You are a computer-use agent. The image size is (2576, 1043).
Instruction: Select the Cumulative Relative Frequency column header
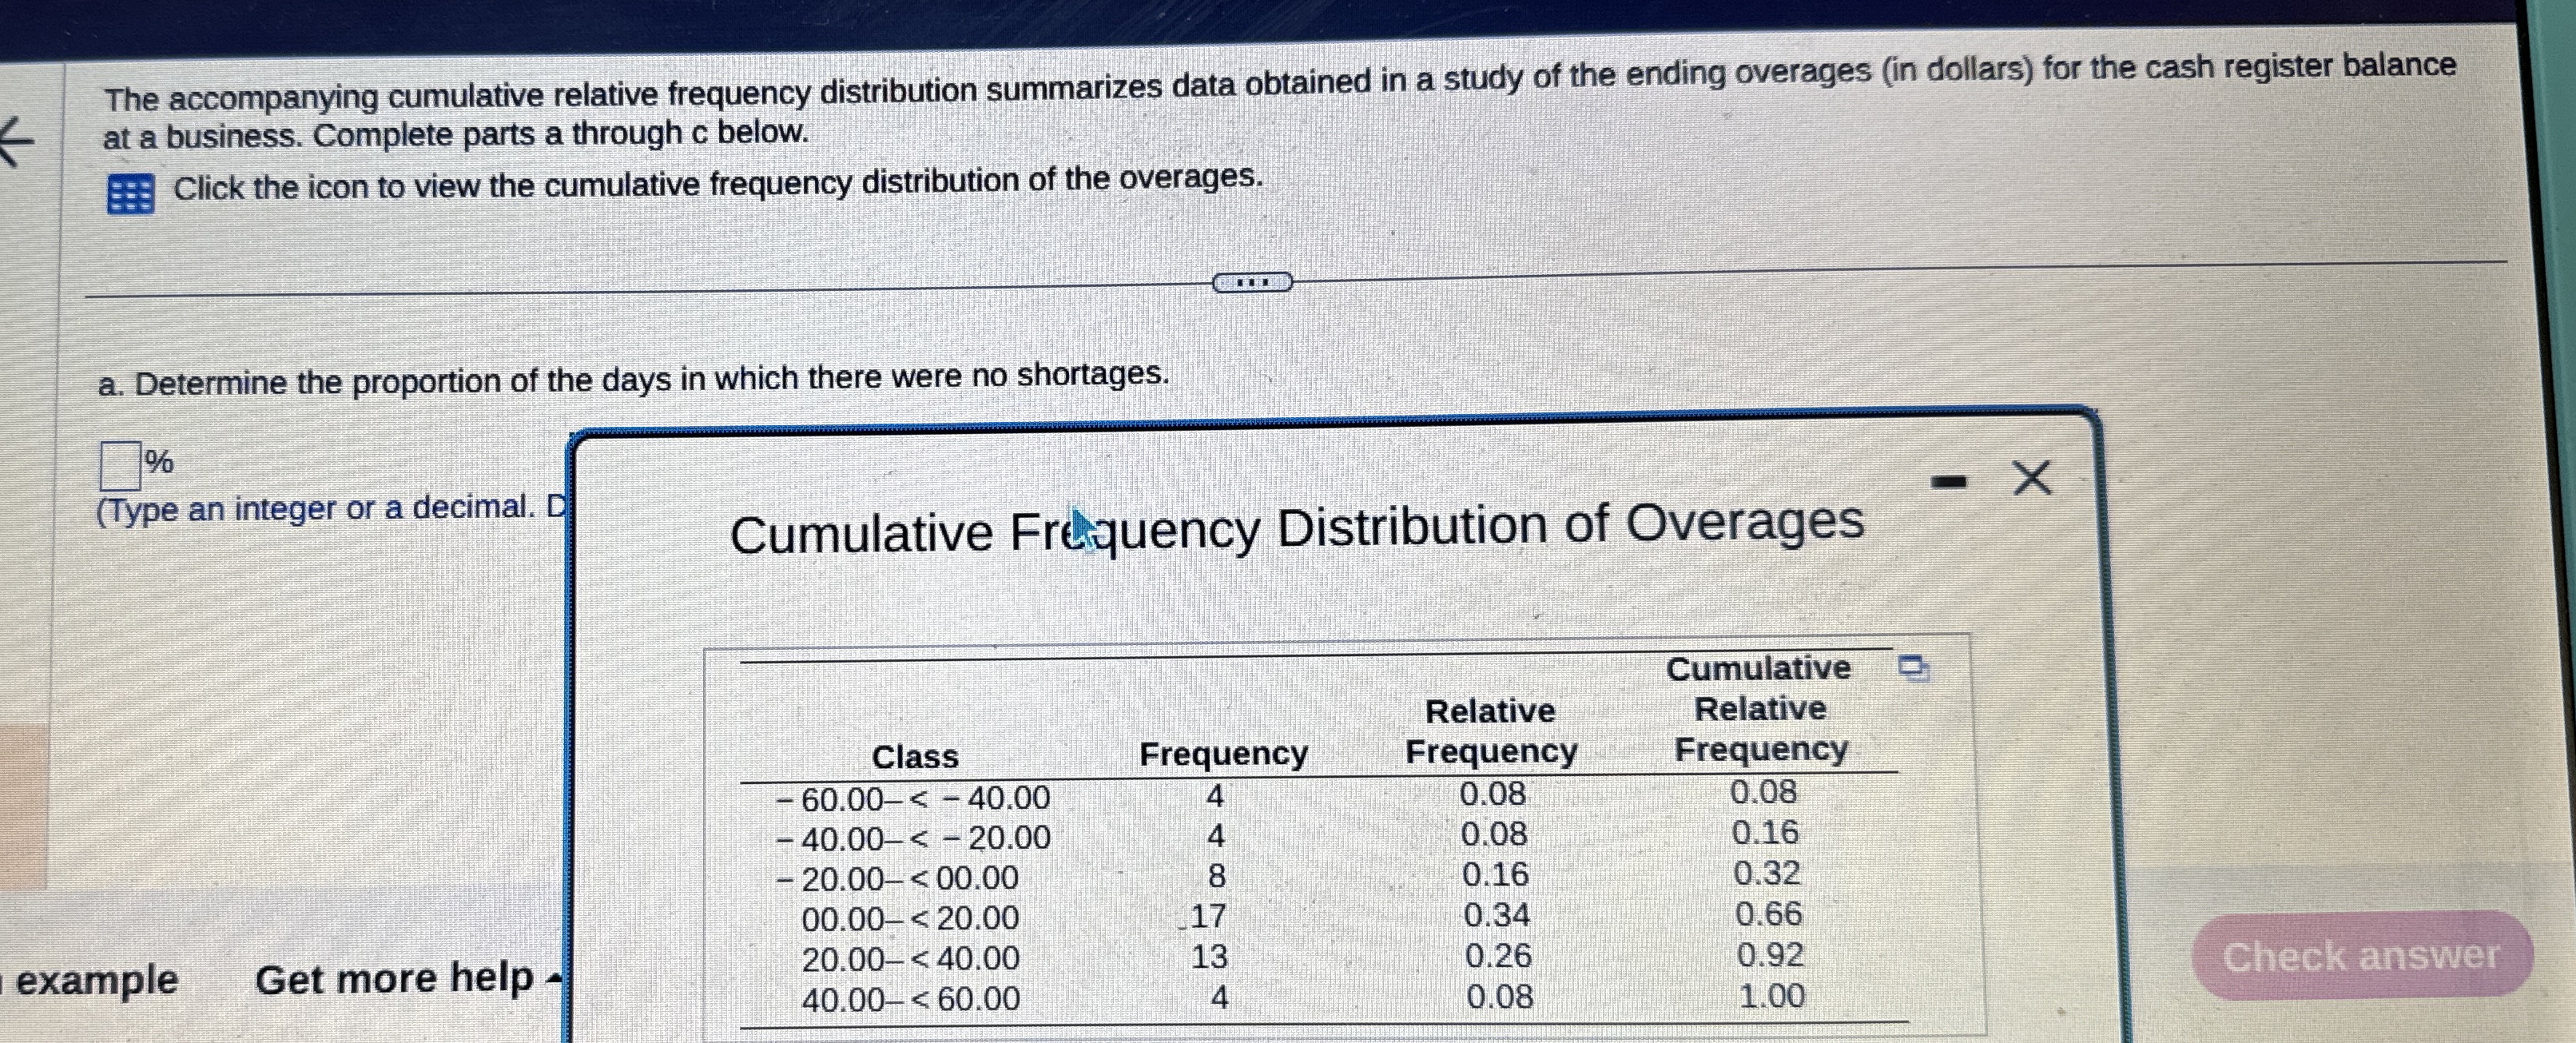click(1760, 708)
